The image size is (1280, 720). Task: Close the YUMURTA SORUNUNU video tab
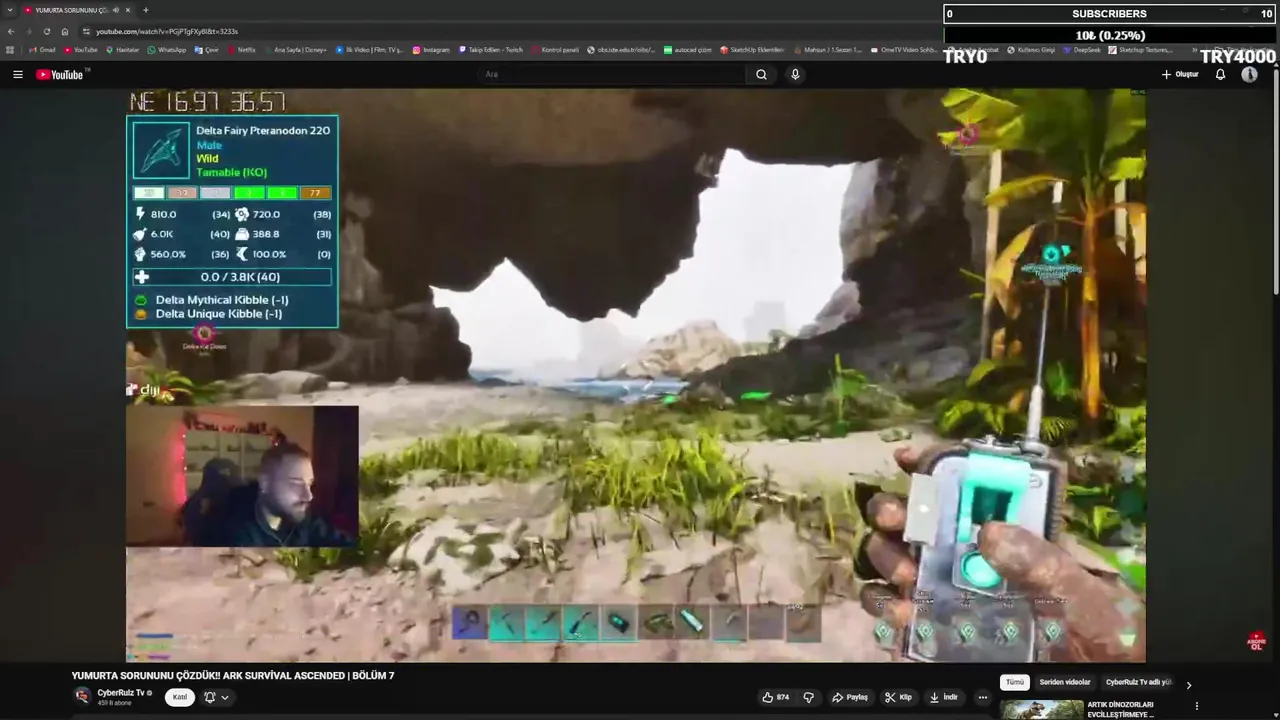point(127,10)
